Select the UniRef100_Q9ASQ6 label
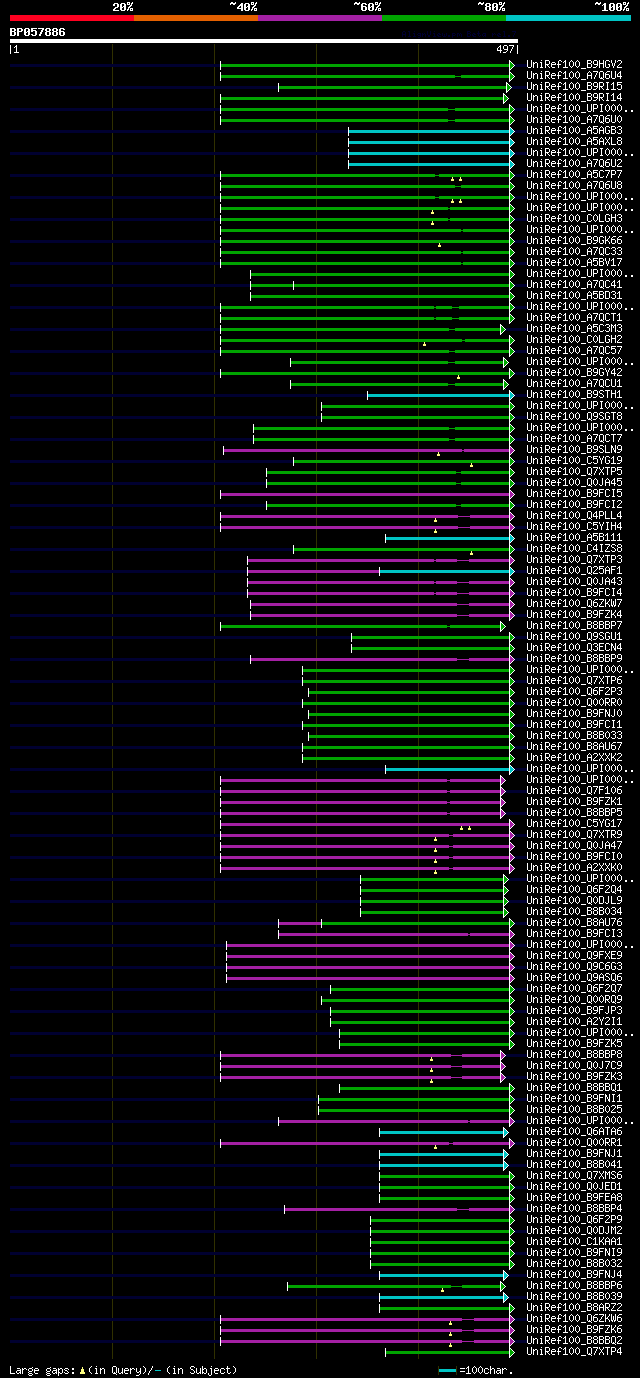The image size is (640, 1378). (574, 977)
